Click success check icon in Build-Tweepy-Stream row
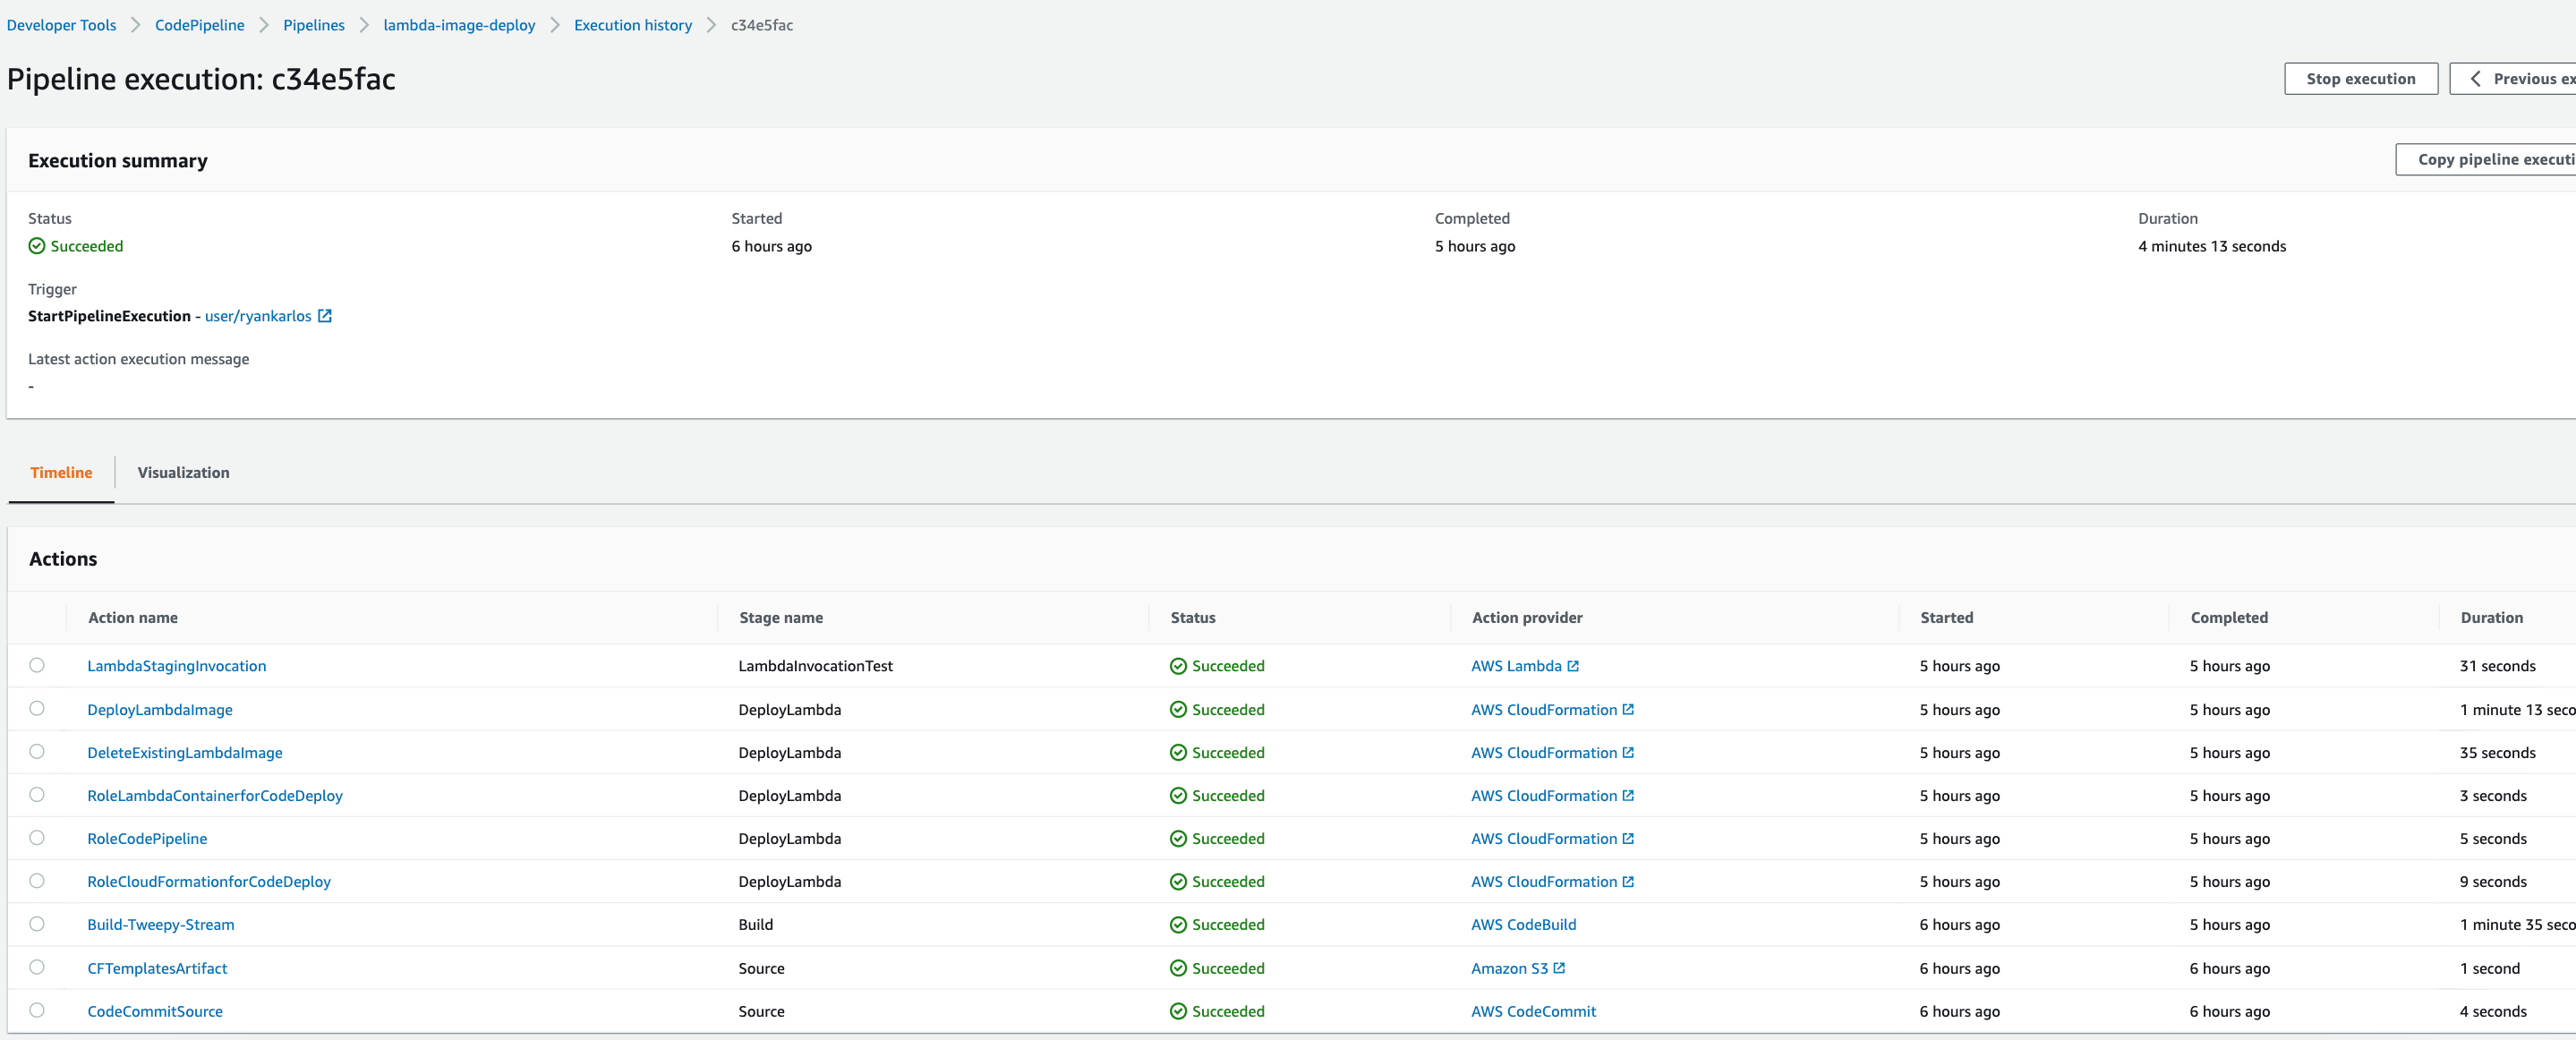The image size is (2576, 1040). [x=1178, y=925]
